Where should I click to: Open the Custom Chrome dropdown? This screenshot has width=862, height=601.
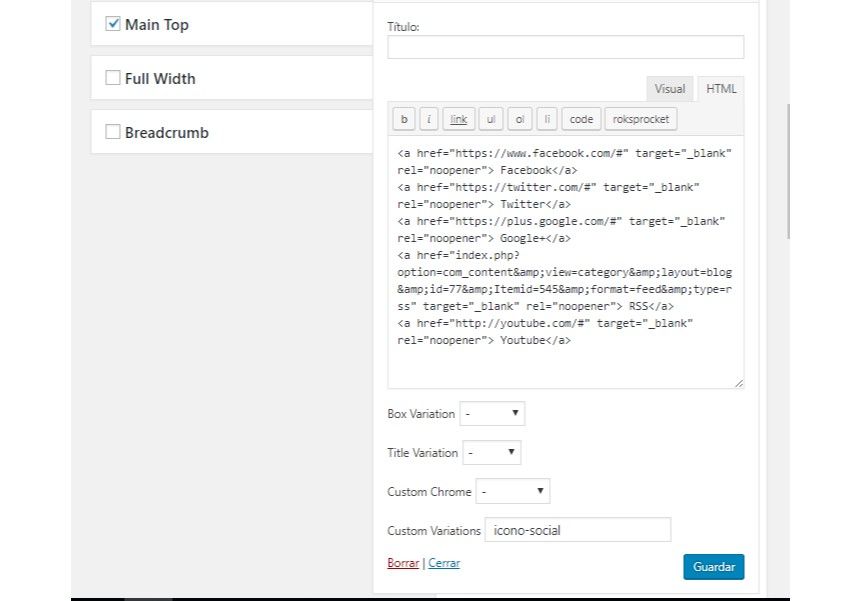[512, 492]
